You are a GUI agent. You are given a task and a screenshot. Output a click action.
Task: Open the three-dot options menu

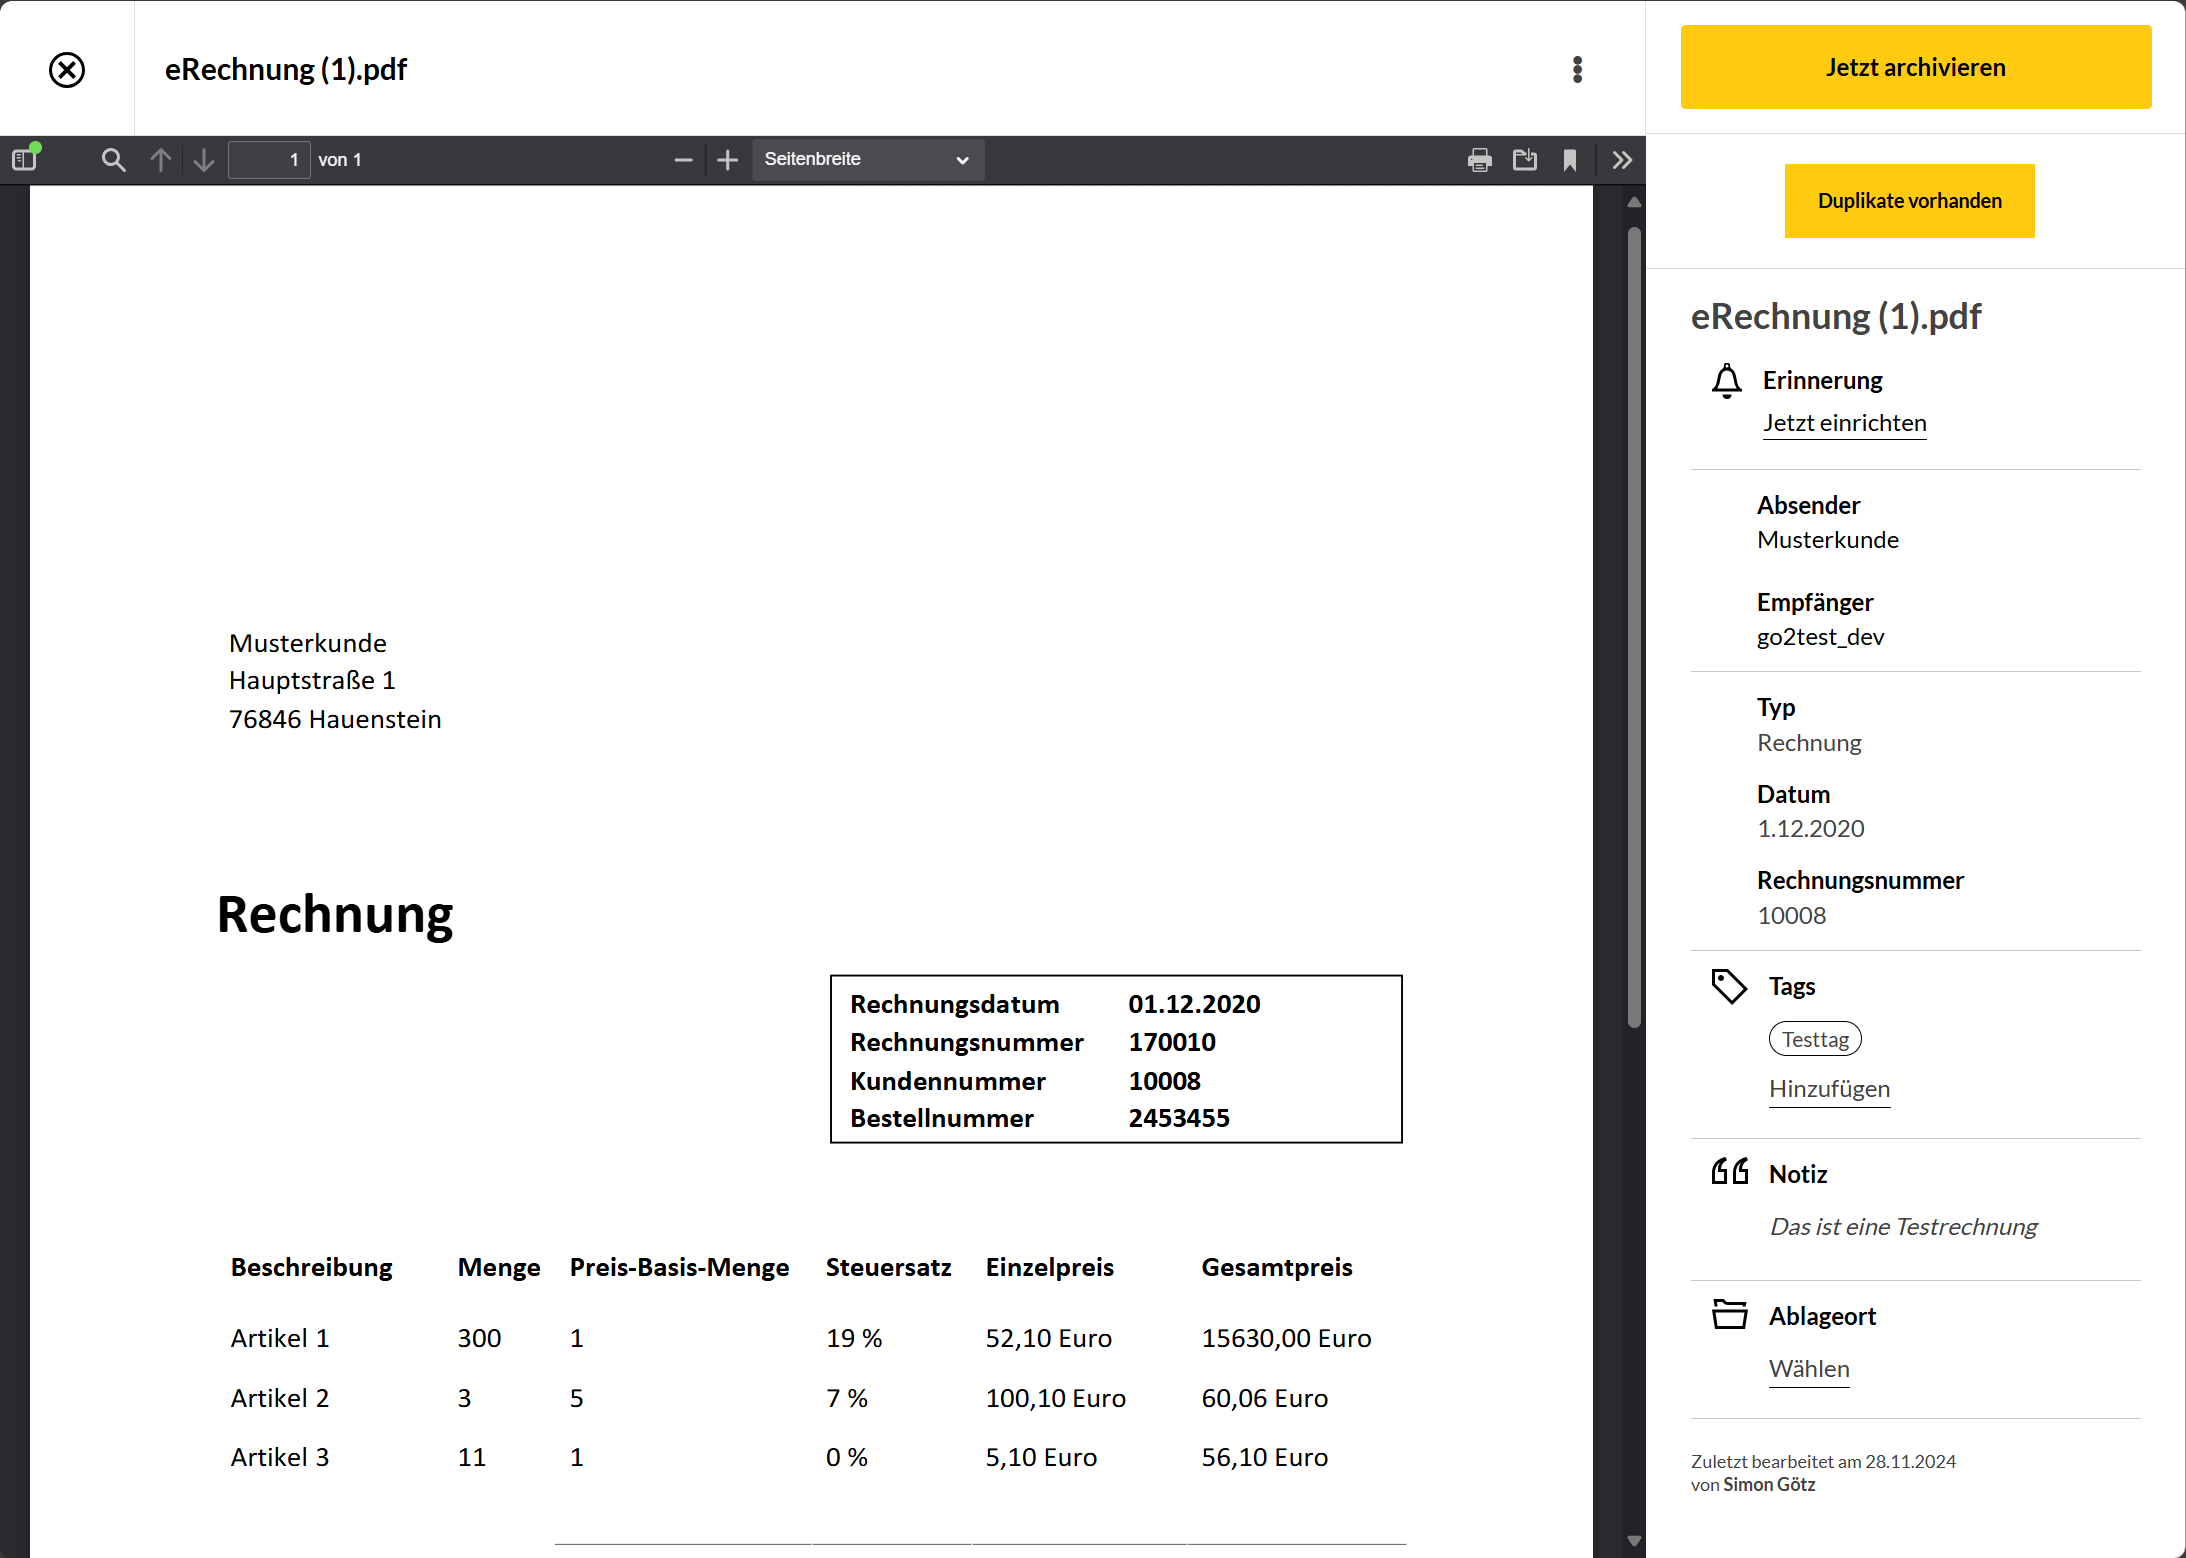(x=1577, y=70)
